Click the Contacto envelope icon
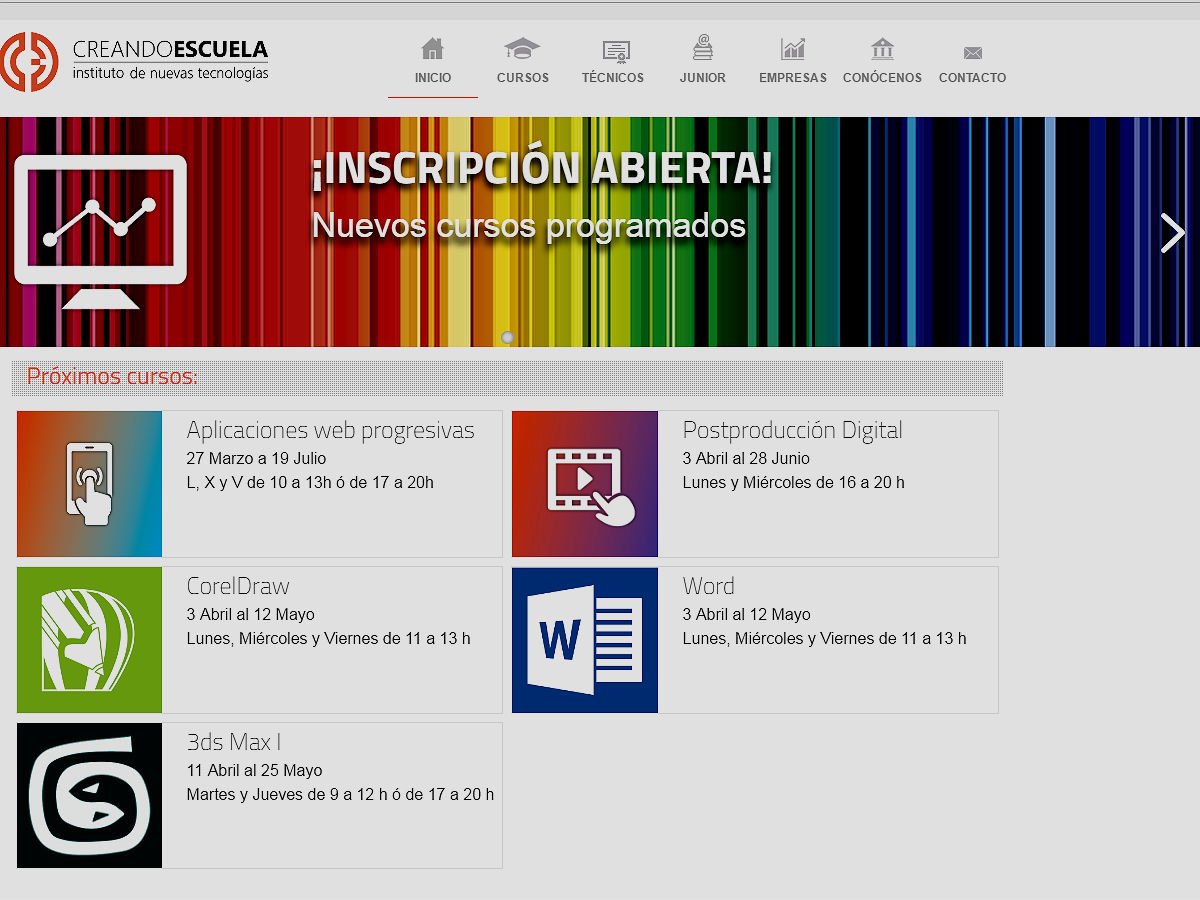The image size is (1200, 900). point(973,53)
